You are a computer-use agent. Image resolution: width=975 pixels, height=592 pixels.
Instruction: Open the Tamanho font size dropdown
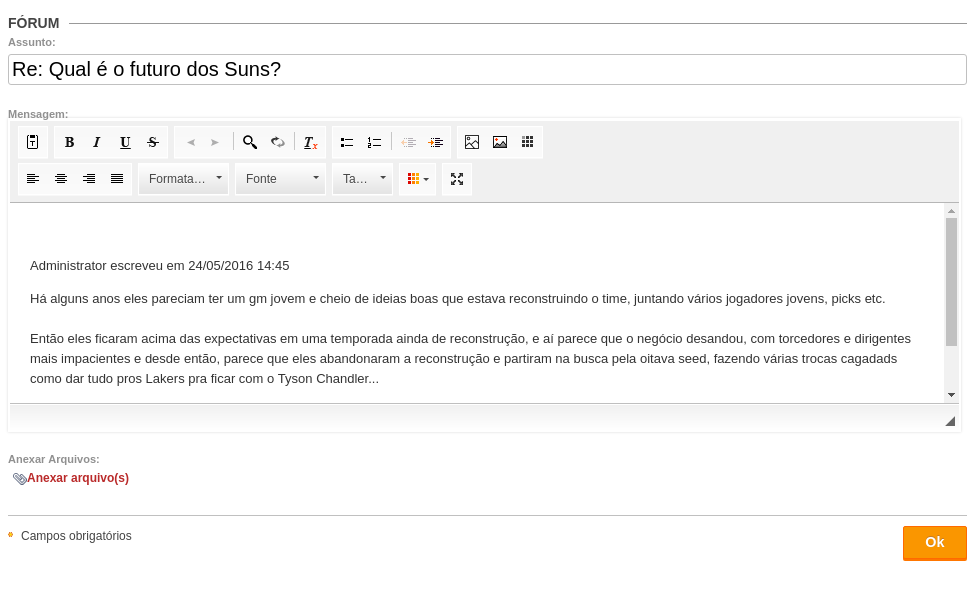pyautogui.click(x=363, y=179)
